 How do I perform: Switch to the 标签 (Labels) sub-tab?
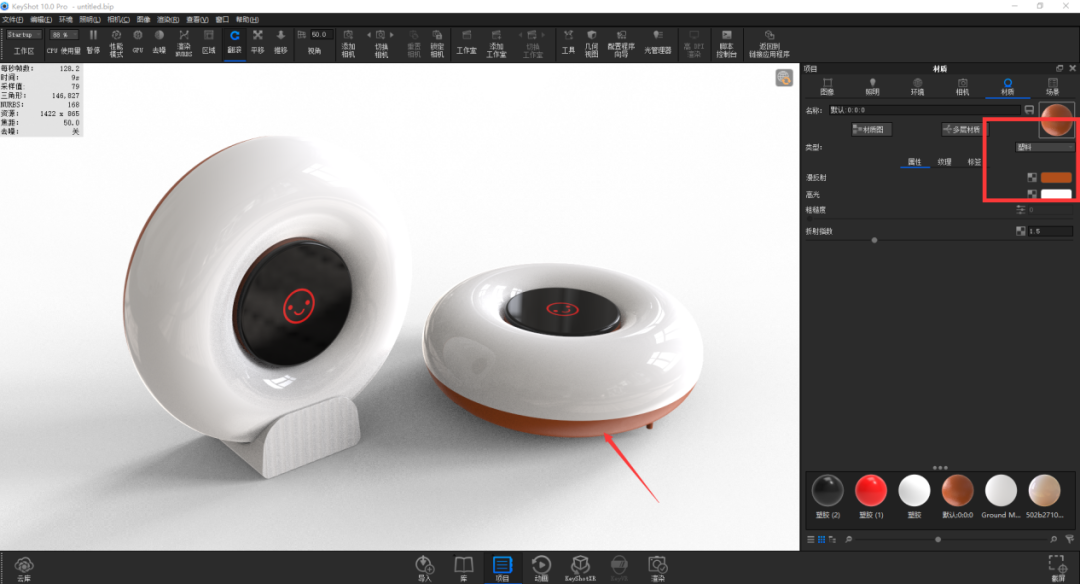(974, 162)
